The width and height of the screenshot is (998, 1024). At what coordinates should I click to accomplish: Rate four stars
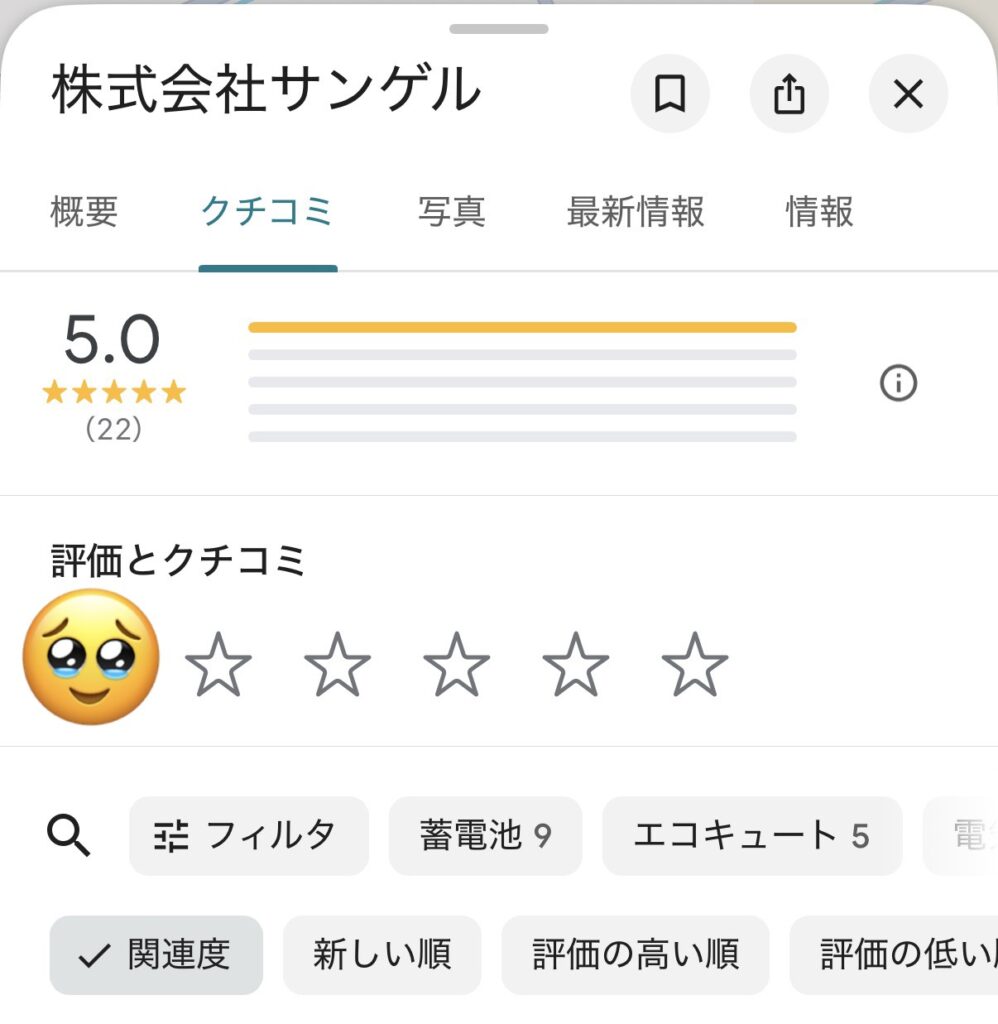(x=575, y=664)
